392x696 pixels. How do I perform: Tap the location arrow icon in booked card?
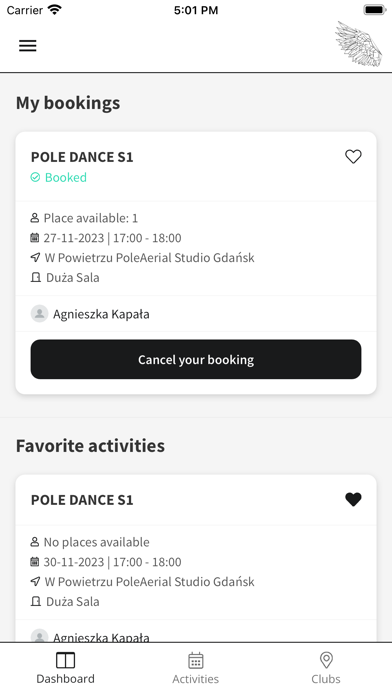35,257
